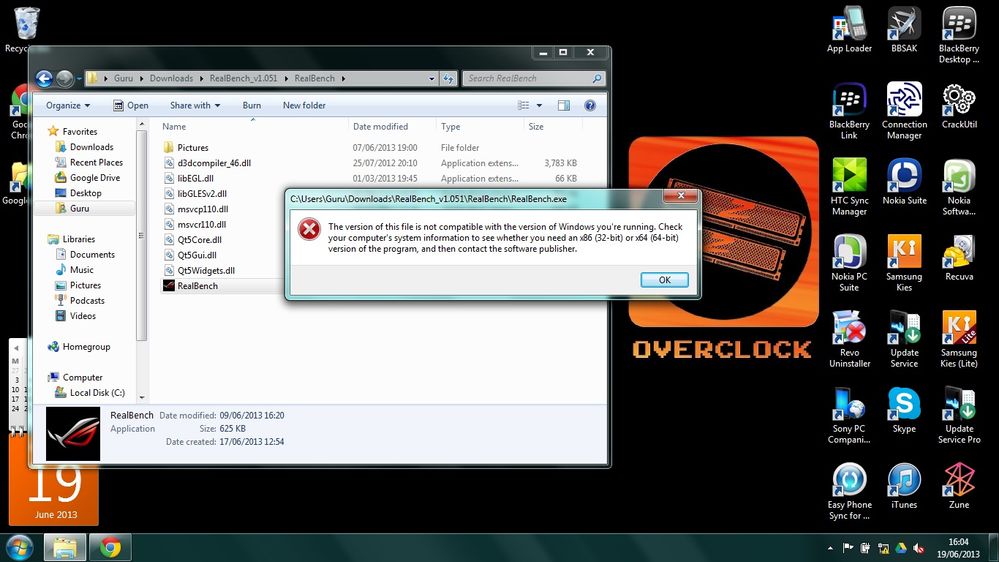Sort by Size column header
This screenshot has height=562, width=999.
[x=552, y=126]
